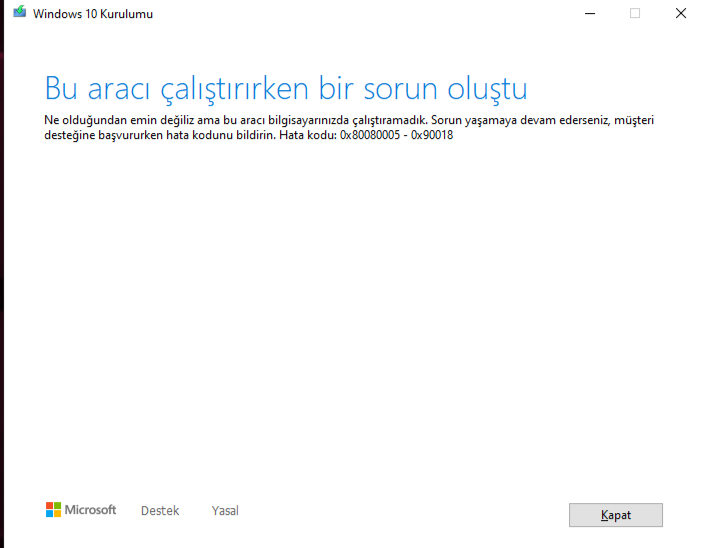704x548 pixels.
Task: Click the error code 0x80080005 - 0x90018 text
Action: (x=396, y=135)
